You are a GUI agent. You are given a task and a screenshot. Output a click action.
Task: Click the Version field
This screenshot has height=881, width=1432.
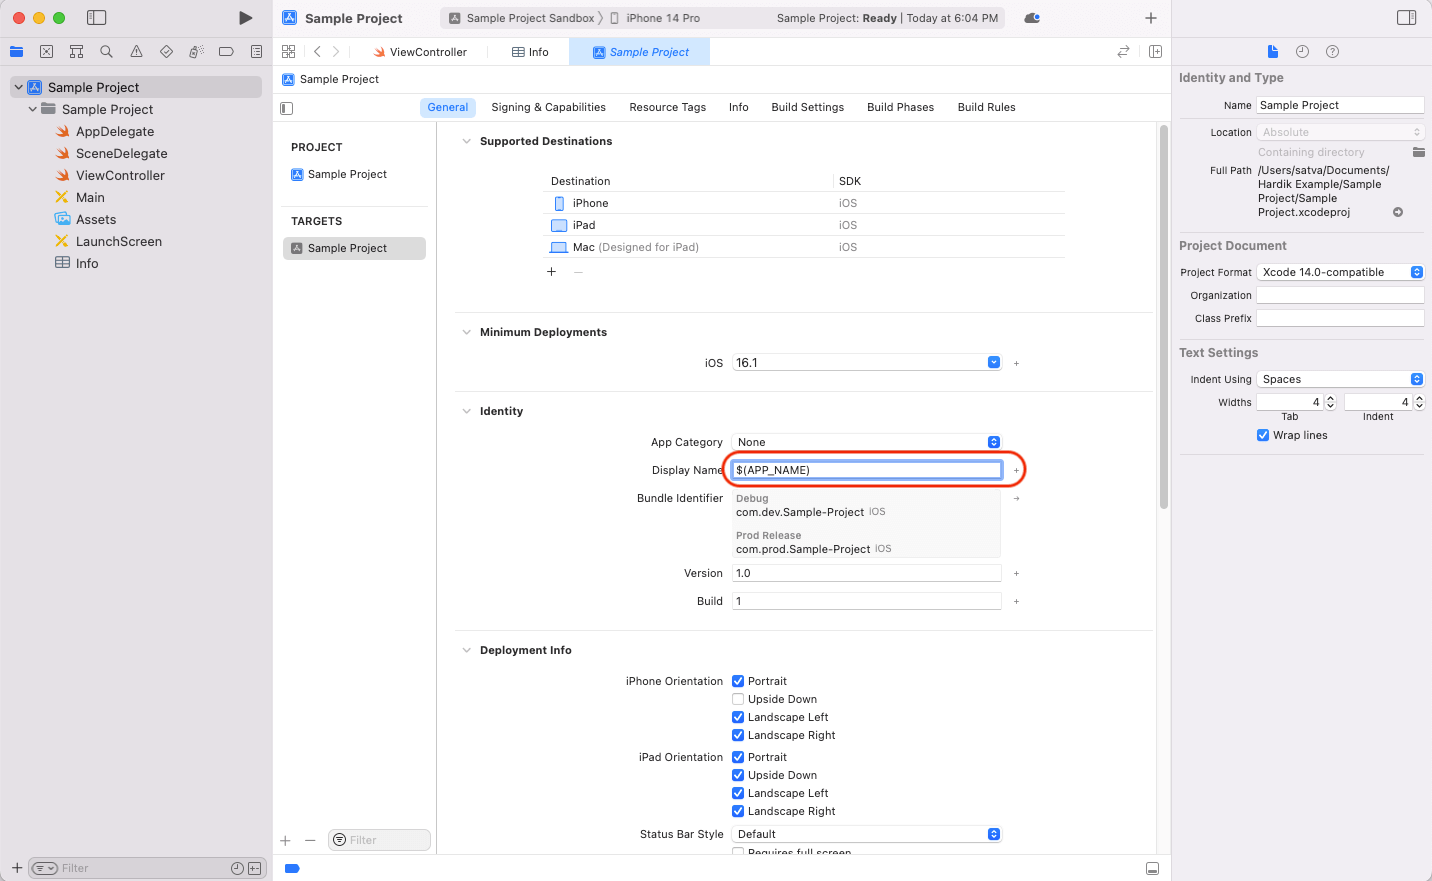[867, 573]
